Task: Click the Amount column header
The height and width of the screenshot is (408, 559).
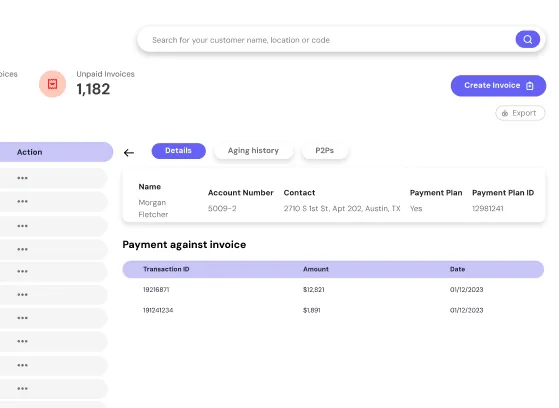Action: (316, 269)
